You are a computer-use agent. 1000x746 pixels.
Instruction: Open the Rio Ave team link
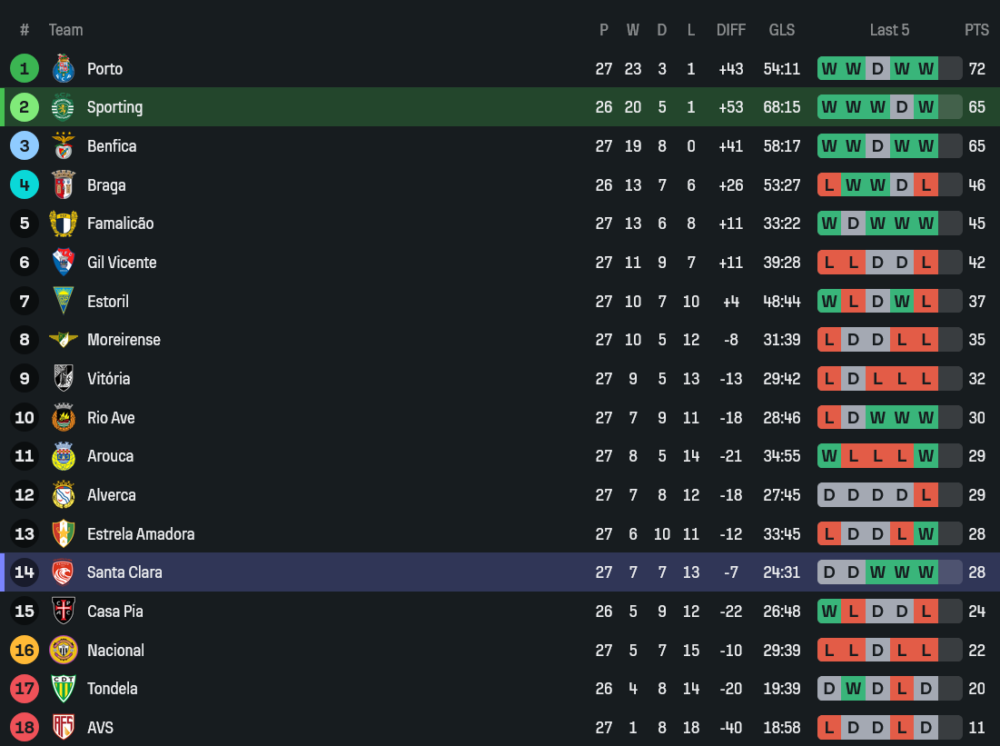click(x=111, y=417)
